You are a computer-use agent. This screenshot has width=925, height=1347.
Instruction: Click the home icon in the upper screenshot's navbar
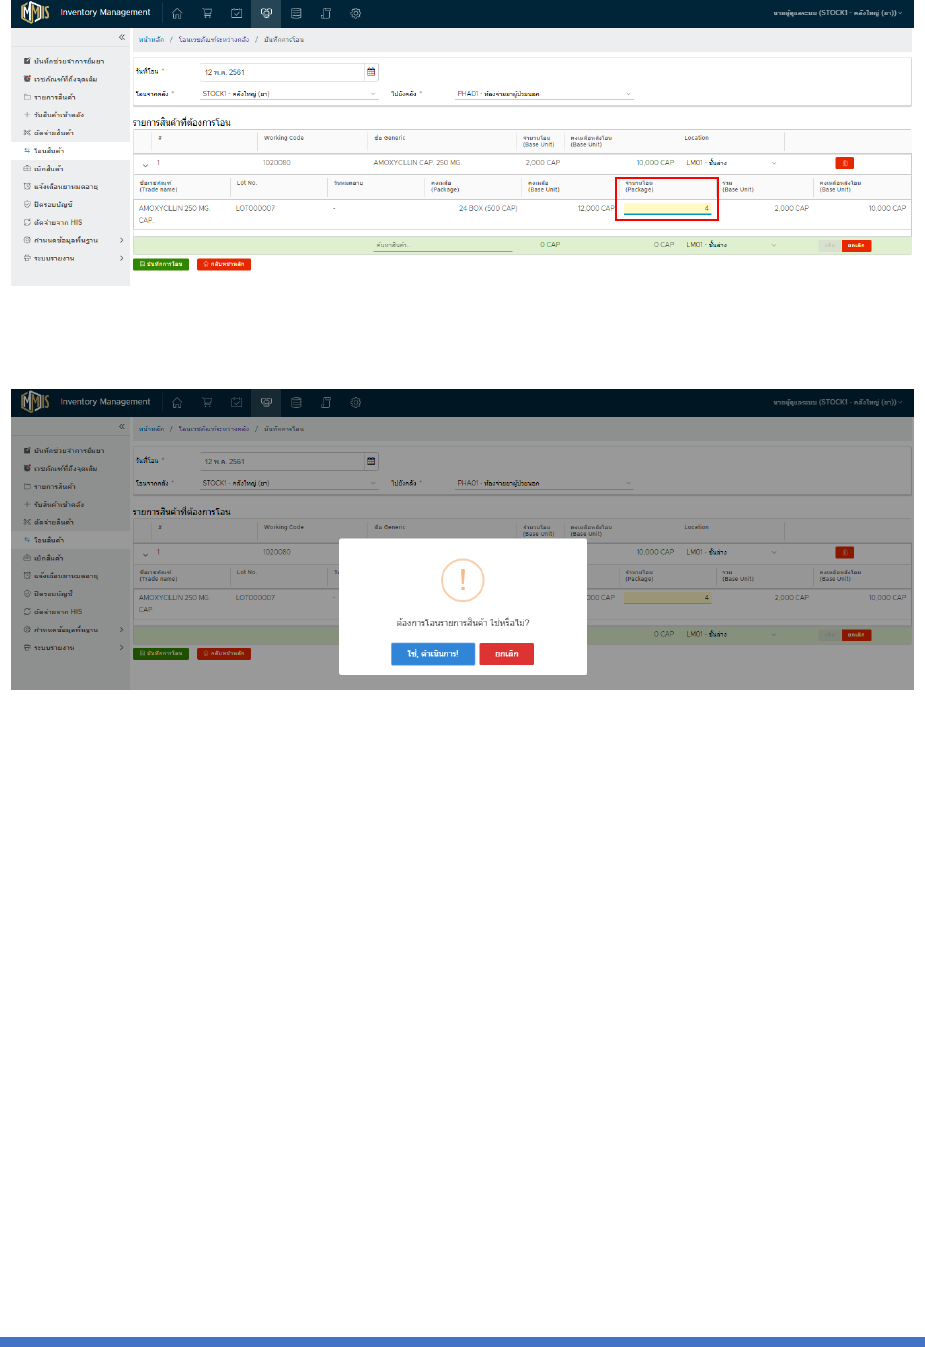[177, 13]
